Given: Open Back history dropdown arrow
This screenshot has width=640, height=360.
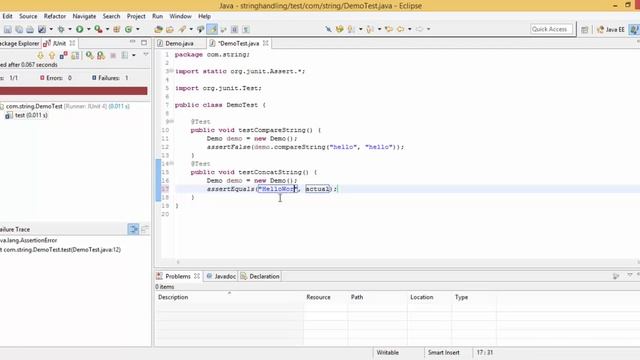Looking at the screenshot, I should 409,29.
